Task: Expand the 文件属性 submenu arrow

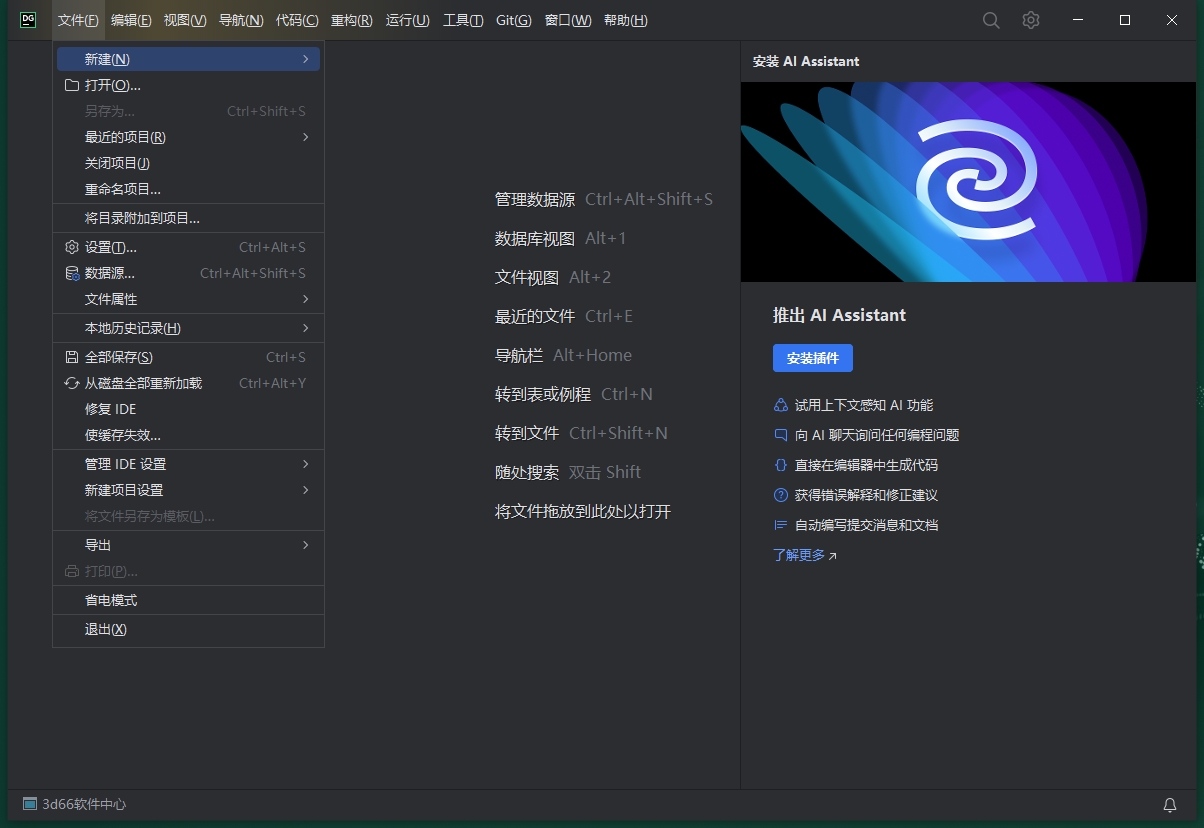Action: 306,299
